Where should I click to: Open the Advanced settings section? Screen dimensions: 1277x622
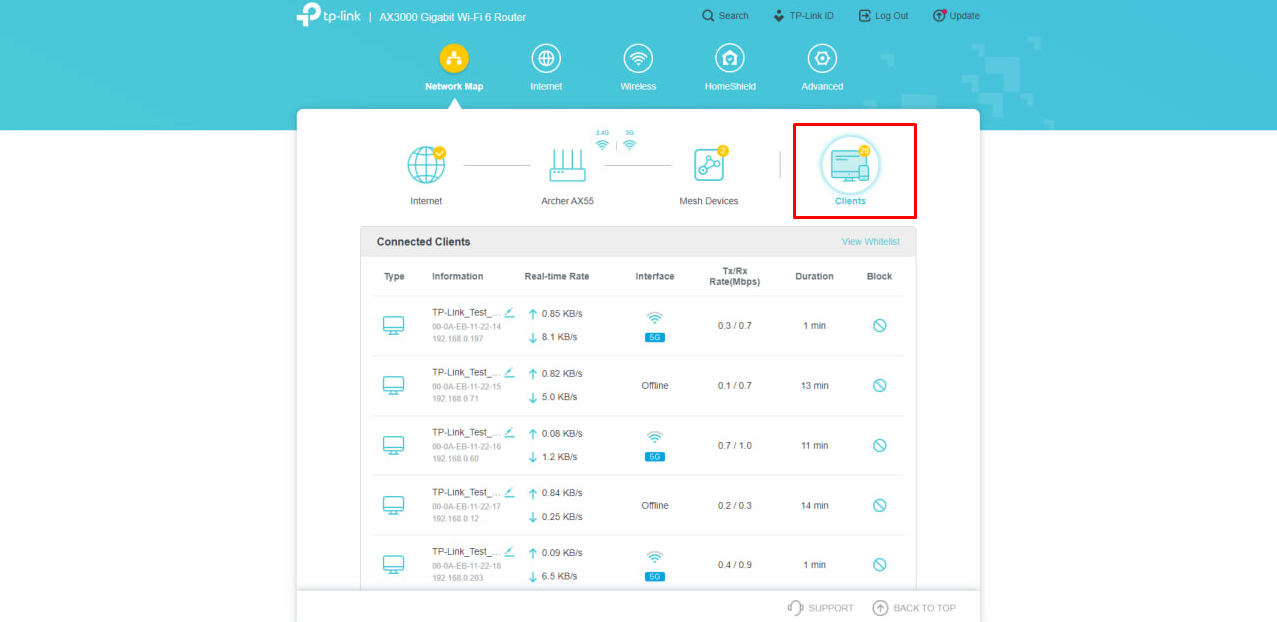[x=821, y=66]
